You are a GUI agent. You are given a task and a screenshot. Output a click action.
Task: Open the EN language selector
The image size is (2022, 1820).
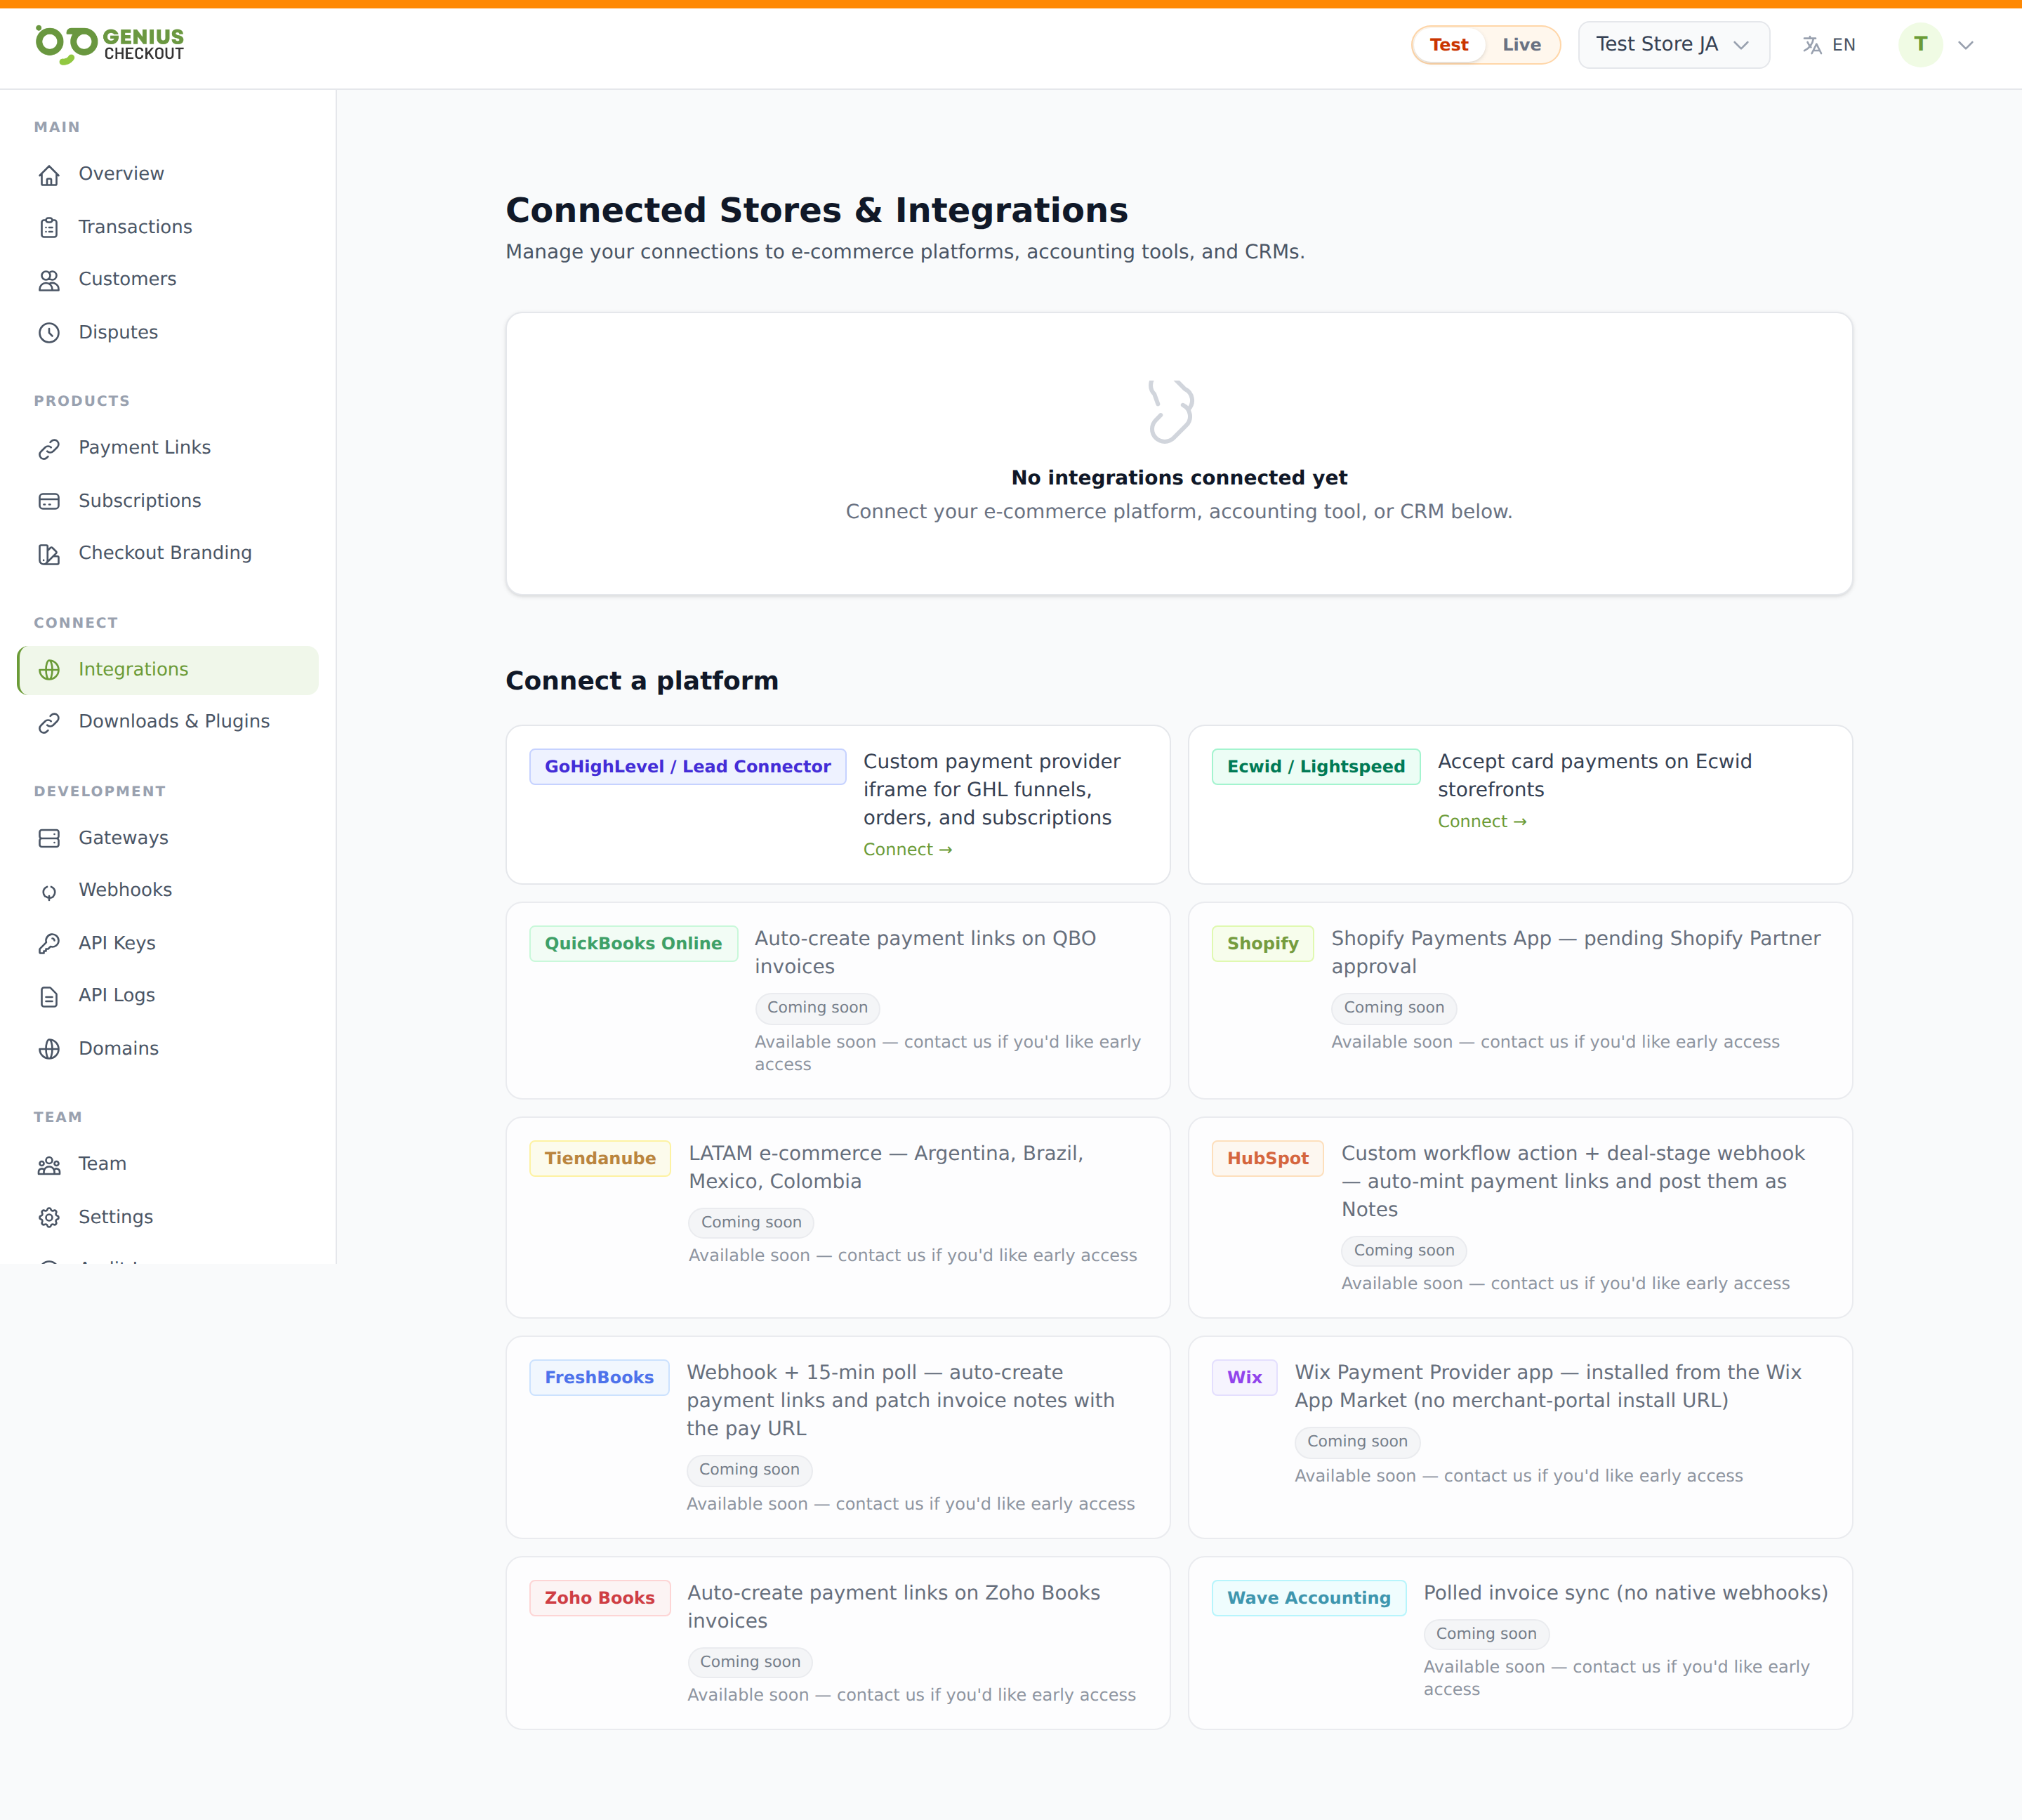[x=1829, y=45]
